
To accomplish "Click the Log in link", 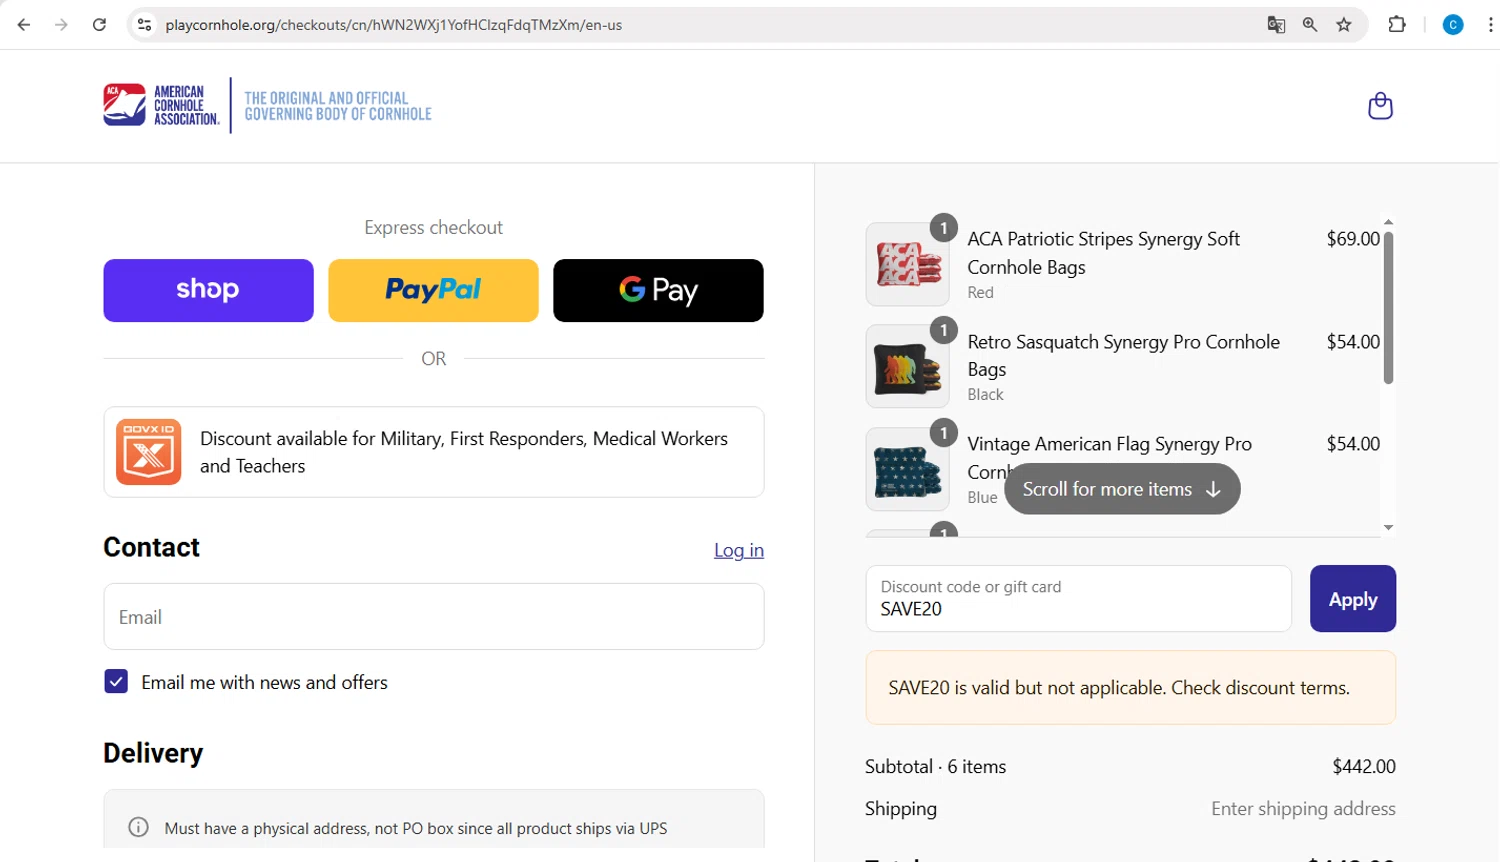I will click(739, 550).
